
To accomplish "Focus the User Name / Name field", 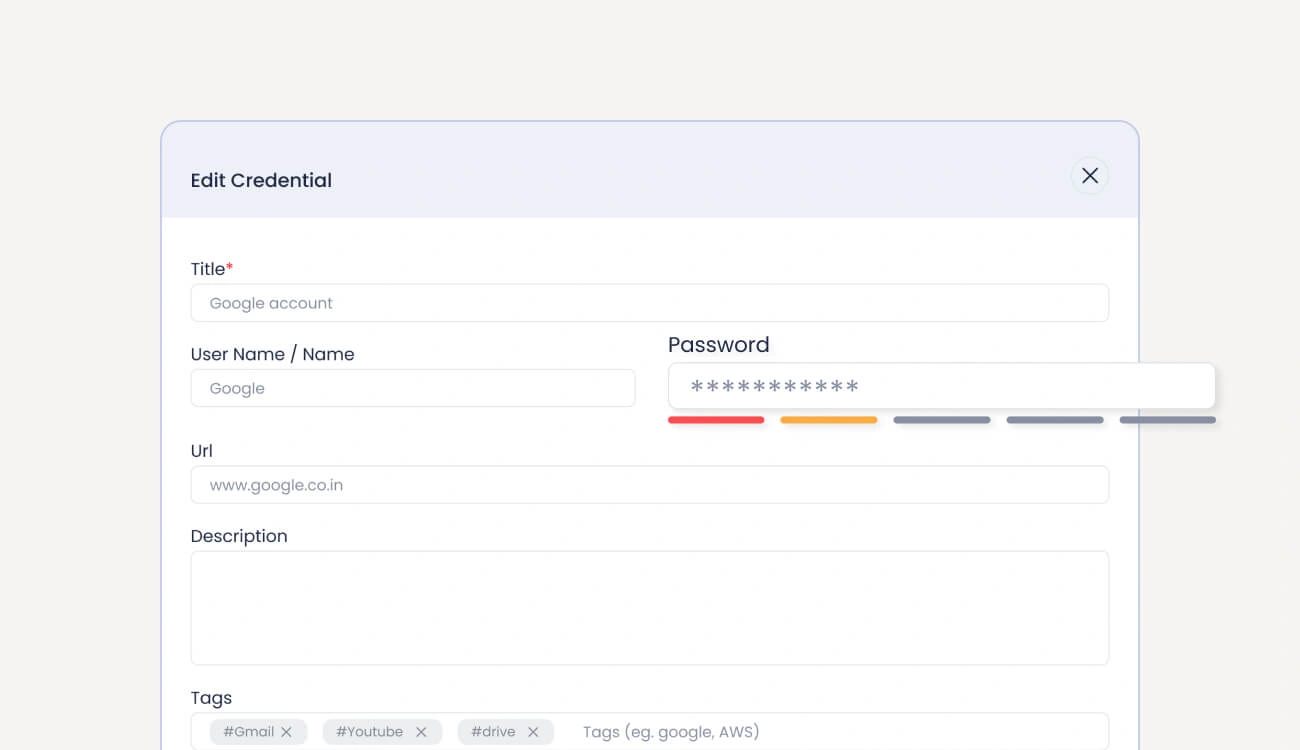I will 413,388.
